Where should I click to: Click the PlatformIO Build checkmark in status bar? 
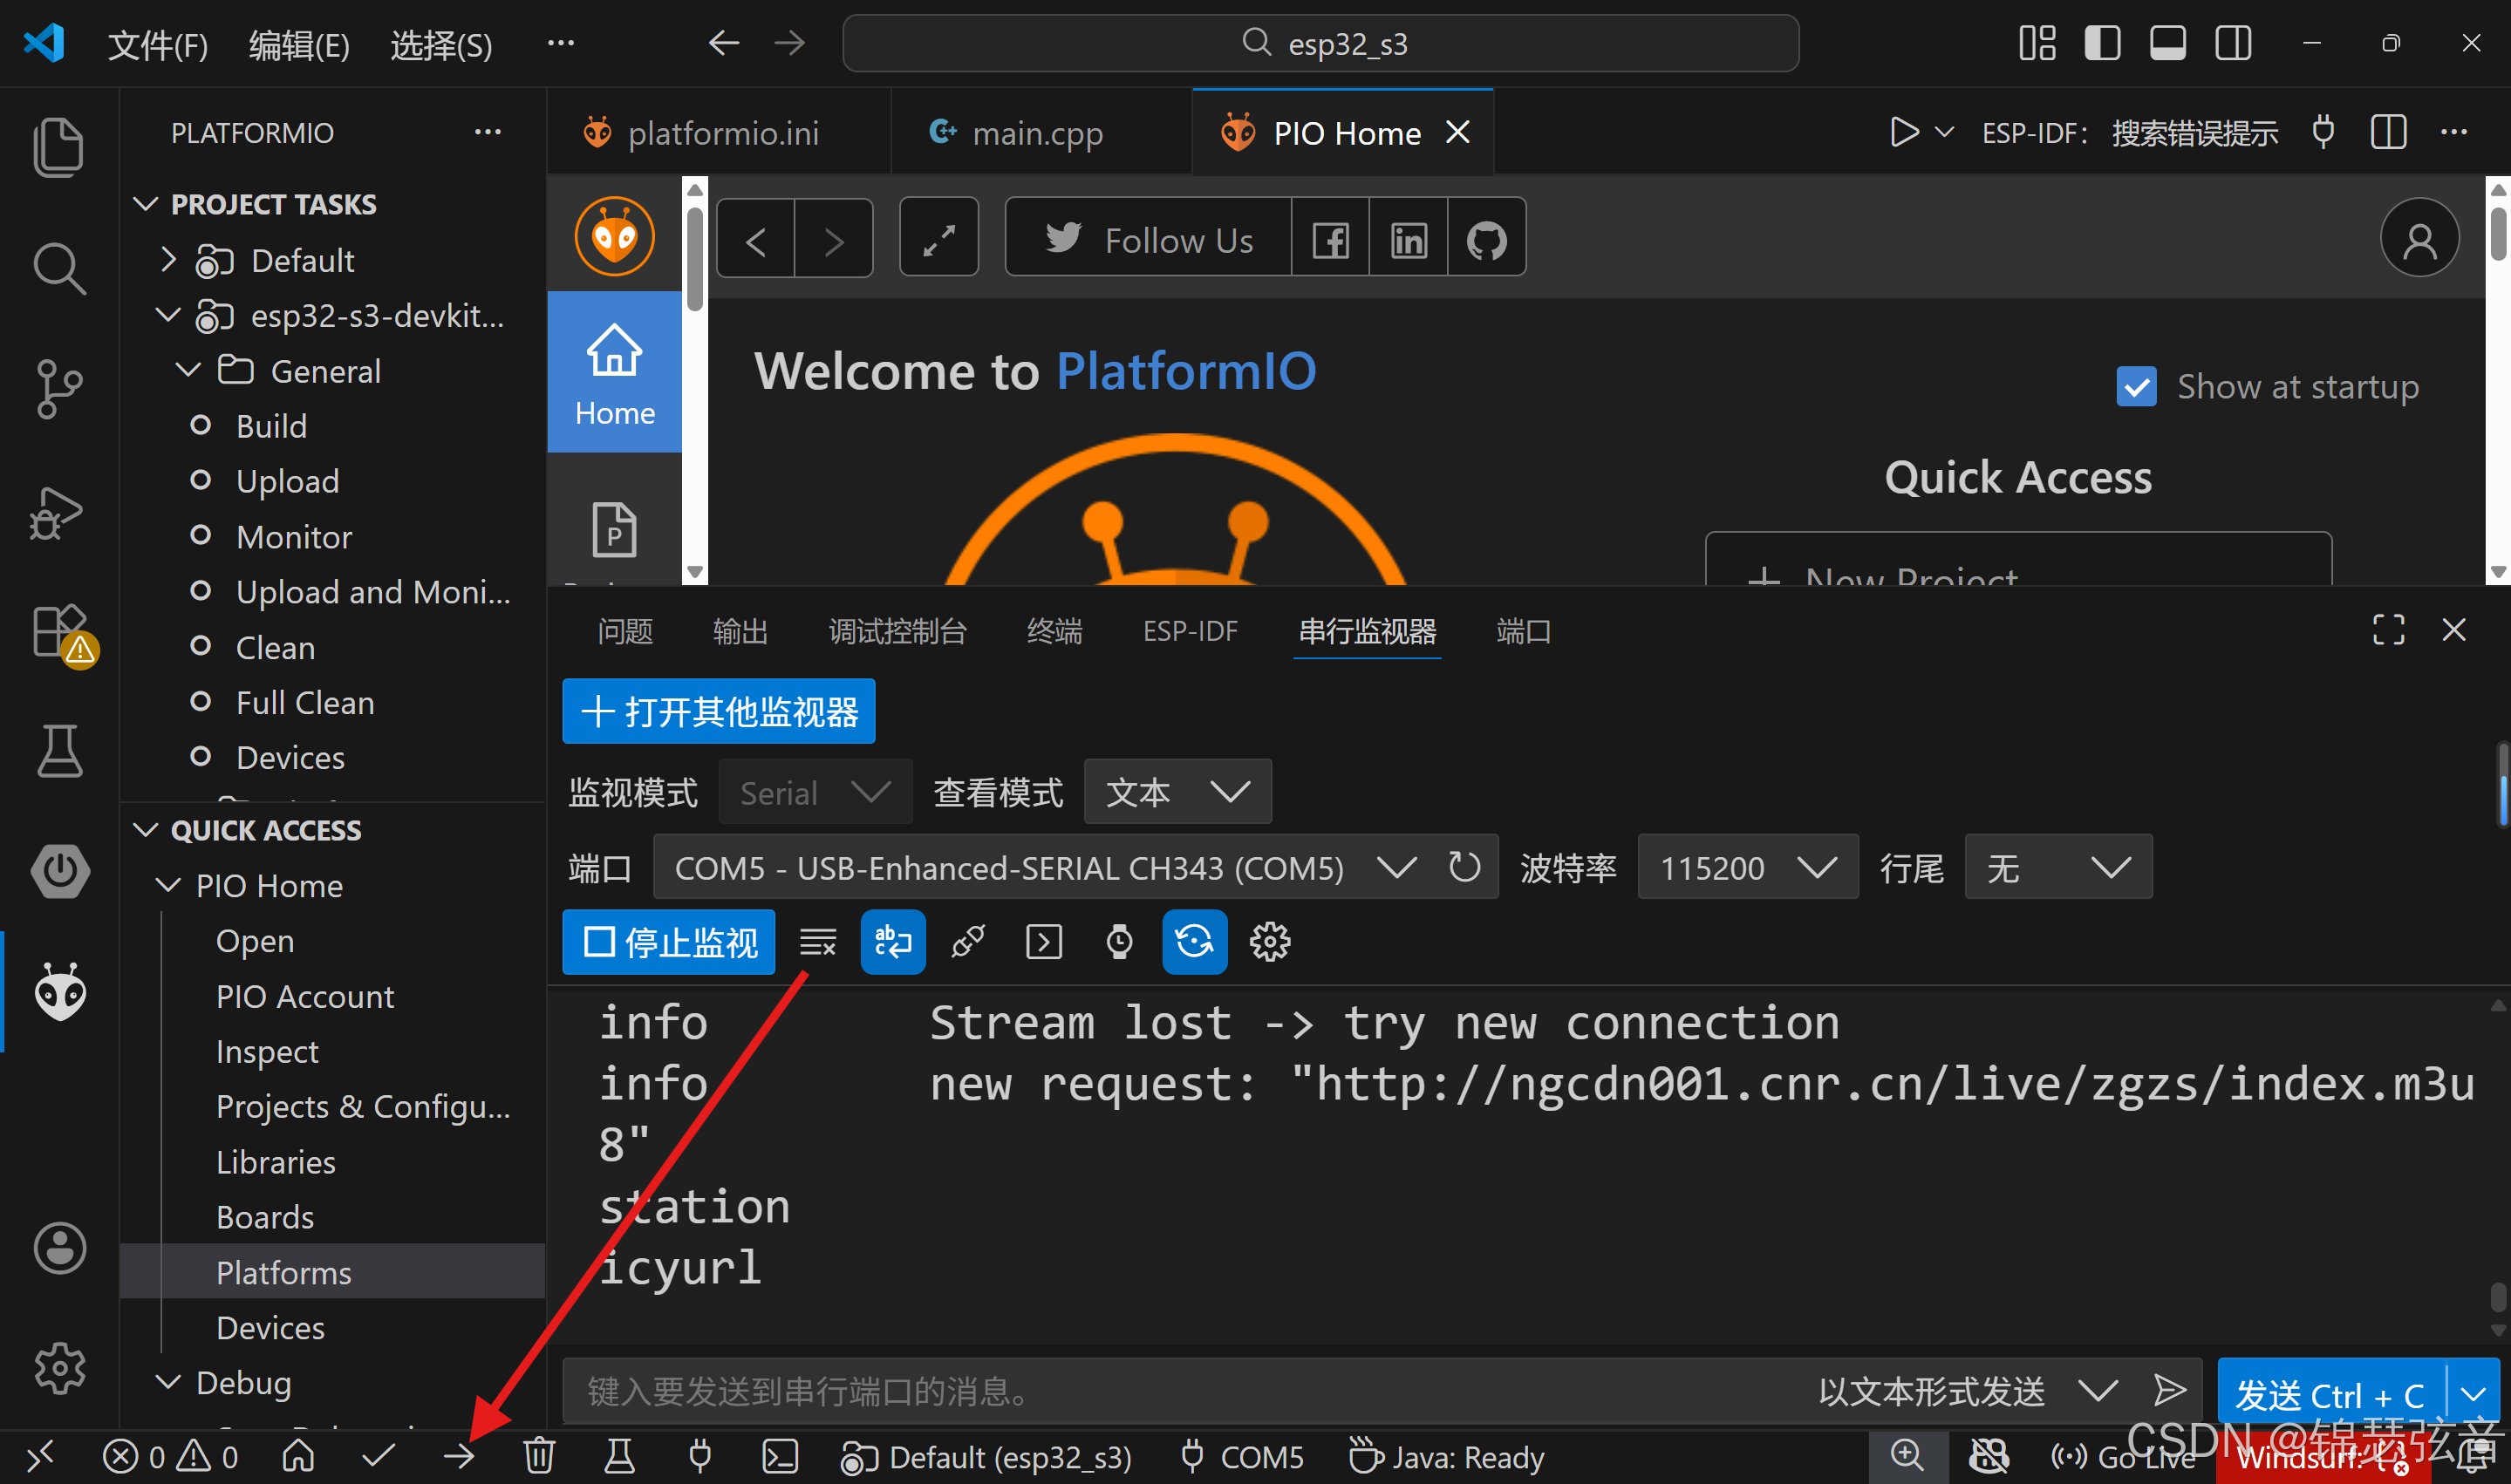point(378,1456)
